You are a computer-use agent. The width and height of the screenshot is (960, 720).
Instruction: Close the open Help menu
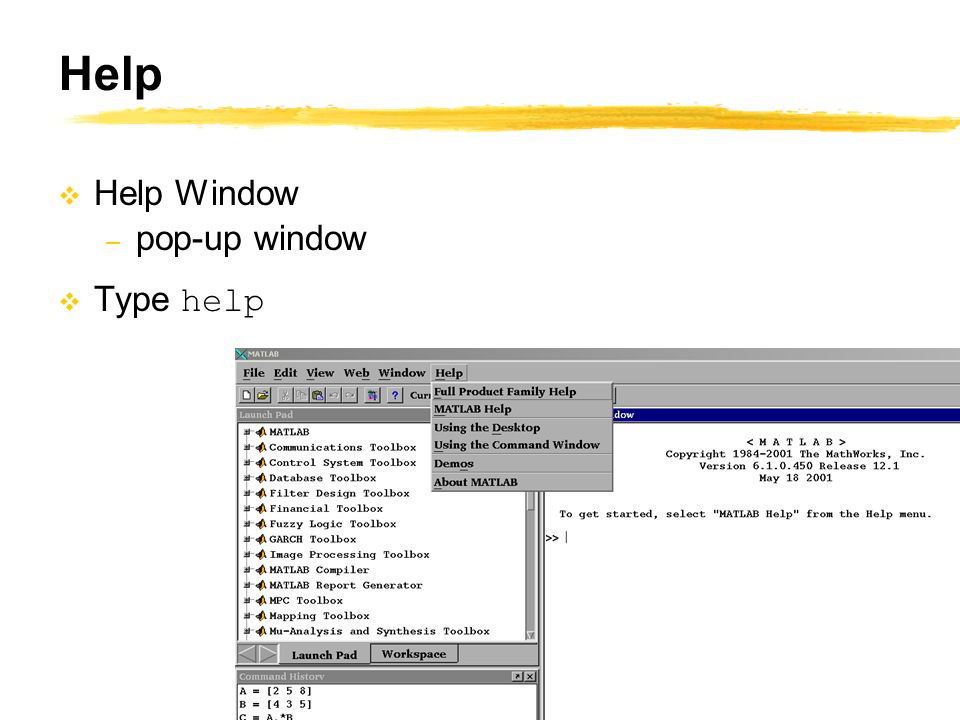pyautogui.click(x=449, y=373)
